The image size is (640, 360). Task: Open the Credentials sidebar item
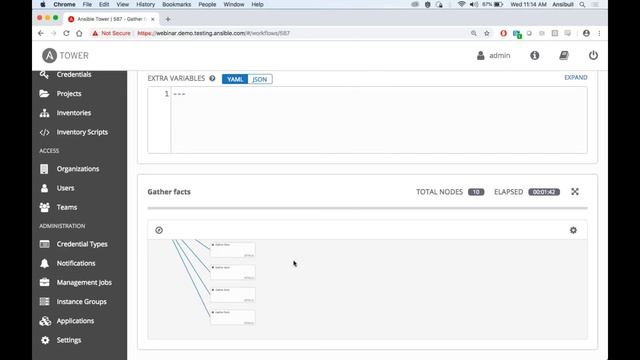[74, 74]
